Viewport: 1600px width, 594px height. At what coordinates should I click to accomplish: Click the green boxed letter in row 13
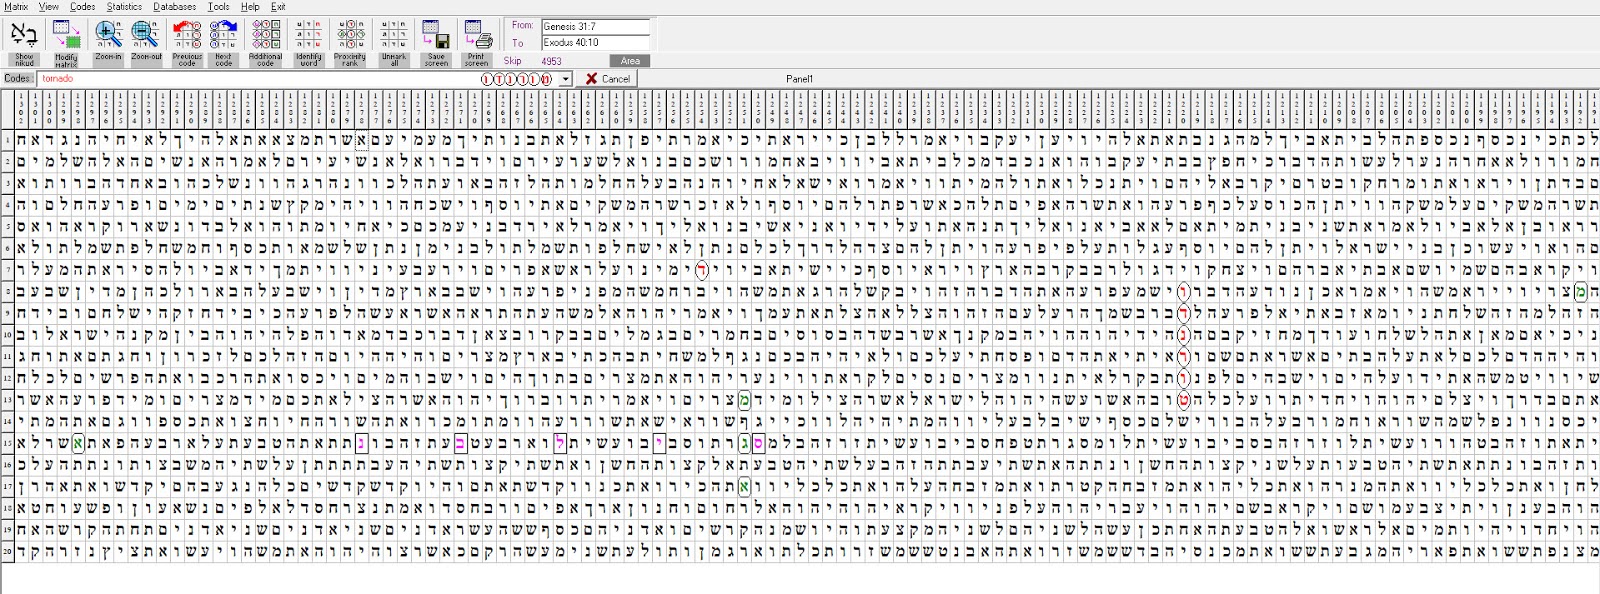point(744,400)
